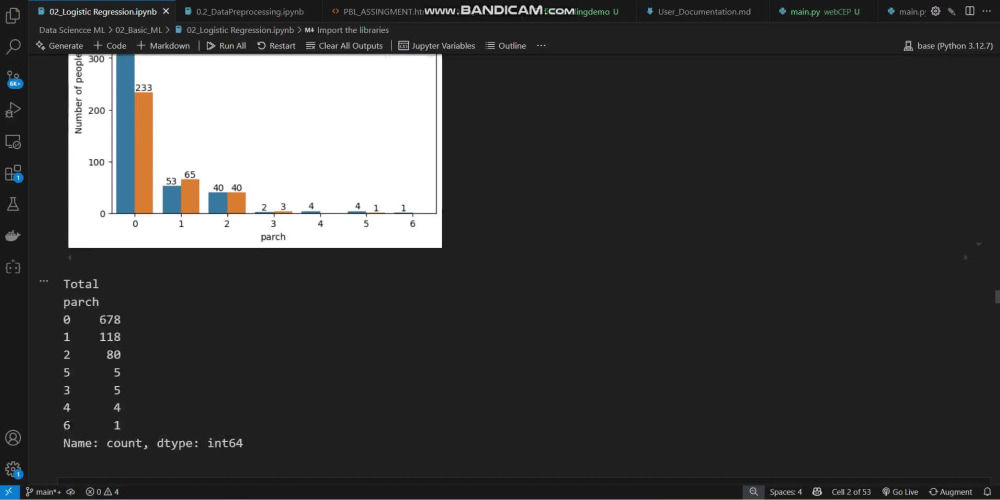Add a new Code cell
Image resolution: width=1000 pixels, height=500 pixels.
110,46
